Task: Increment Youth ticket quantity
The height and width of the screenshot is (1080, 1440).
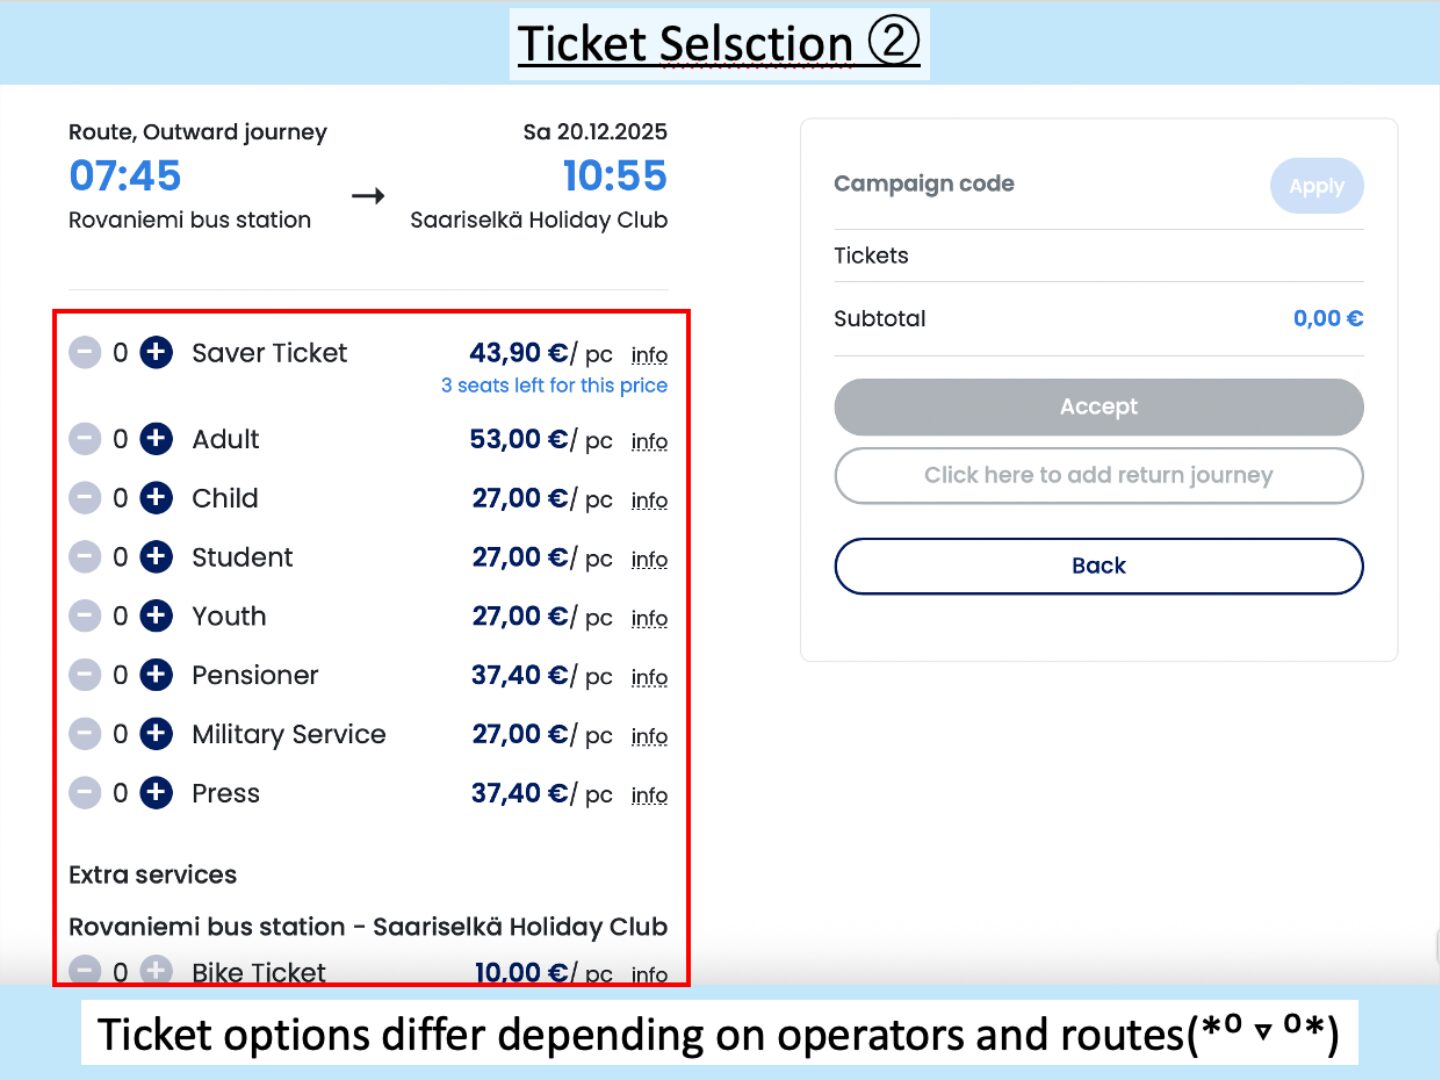Action: [156, 616]
